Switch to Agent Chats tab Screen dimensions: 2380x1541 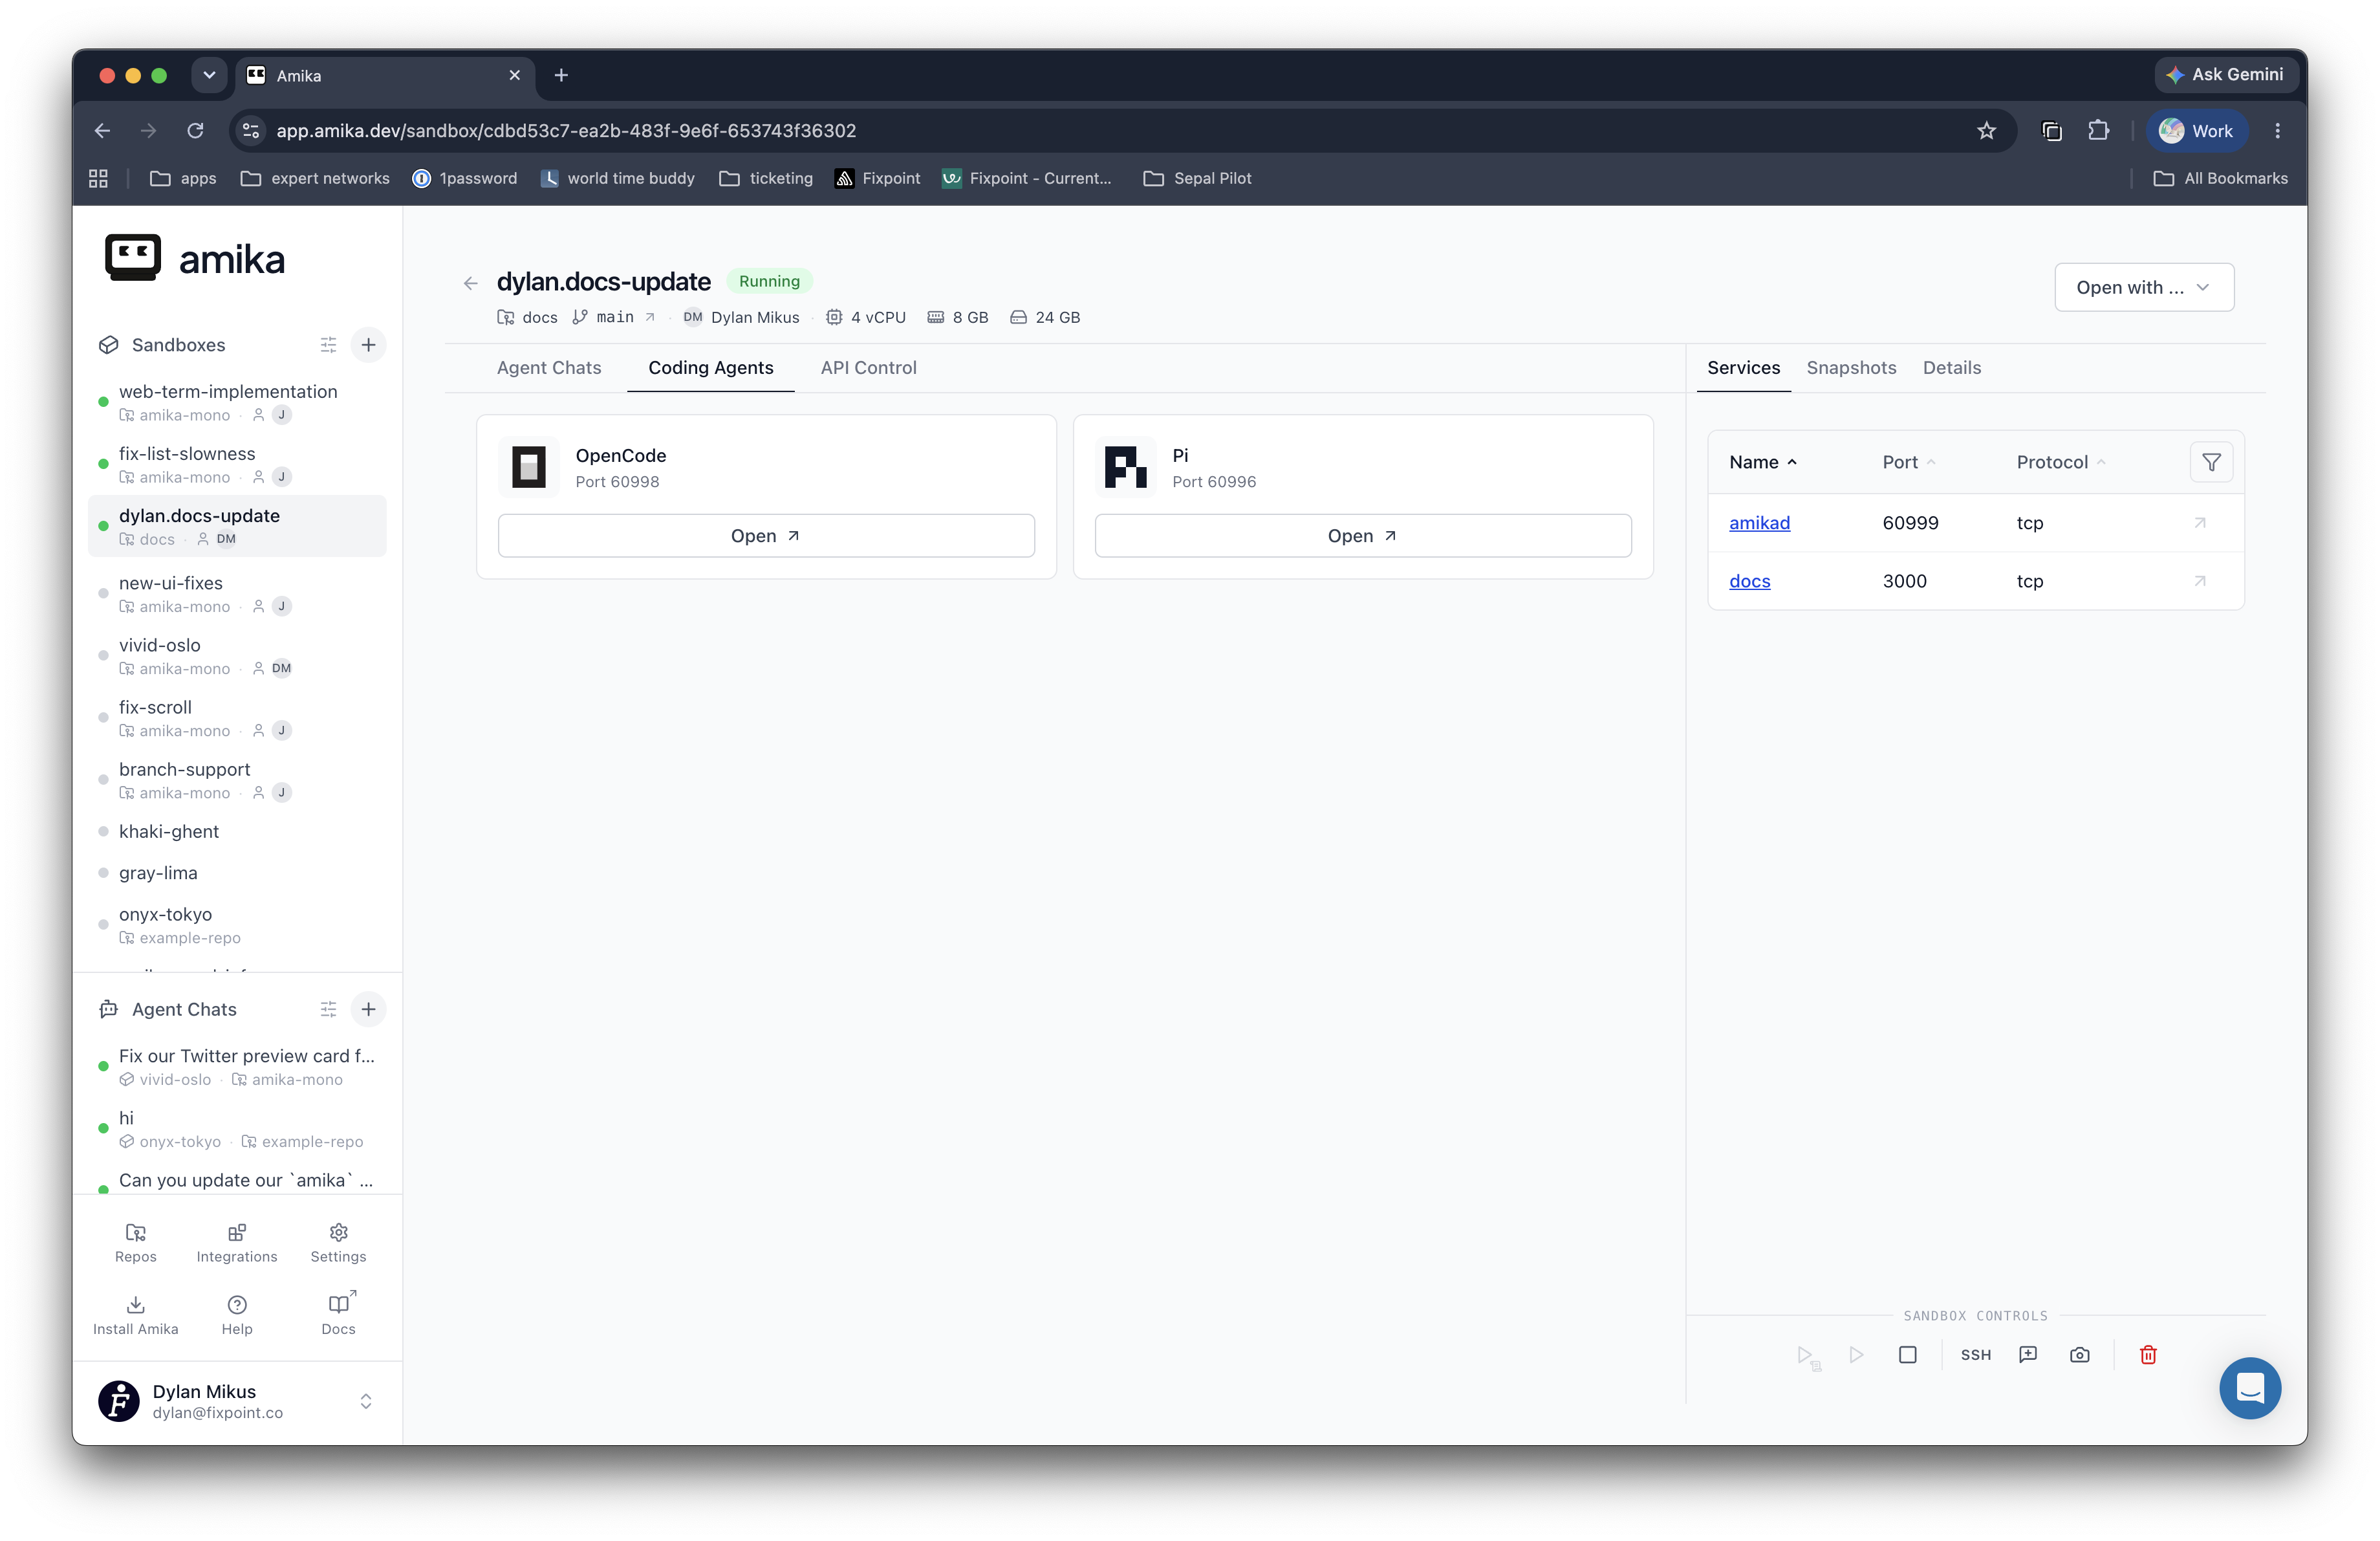(x=549, y=368)
